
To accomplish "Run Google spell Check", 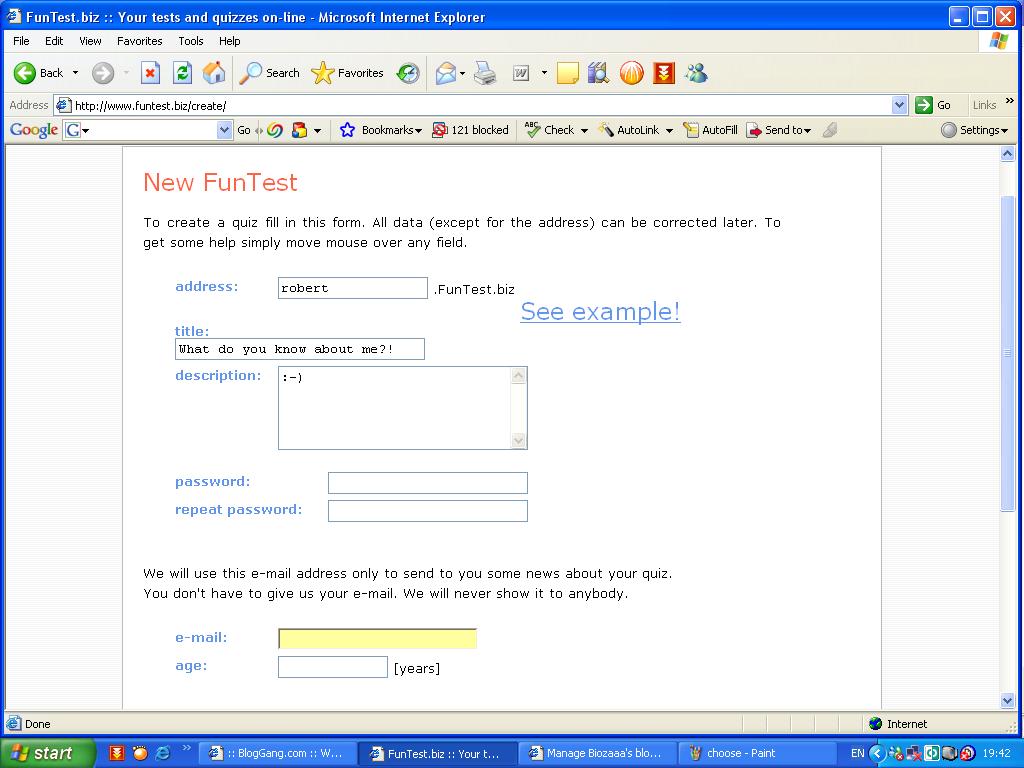I will tap(550, 130).
